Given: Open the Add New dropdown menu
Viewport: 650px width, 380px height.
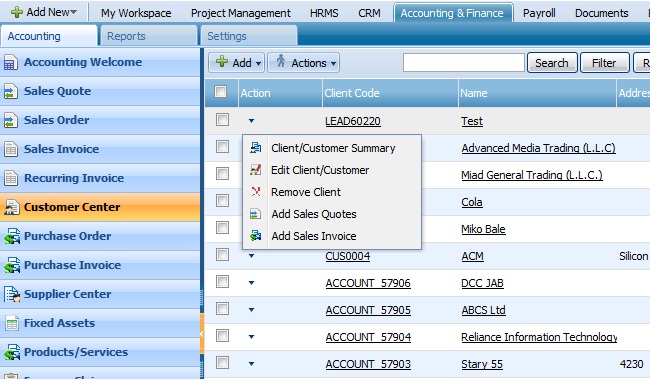Looking at the screenshot, I should 44,12.
